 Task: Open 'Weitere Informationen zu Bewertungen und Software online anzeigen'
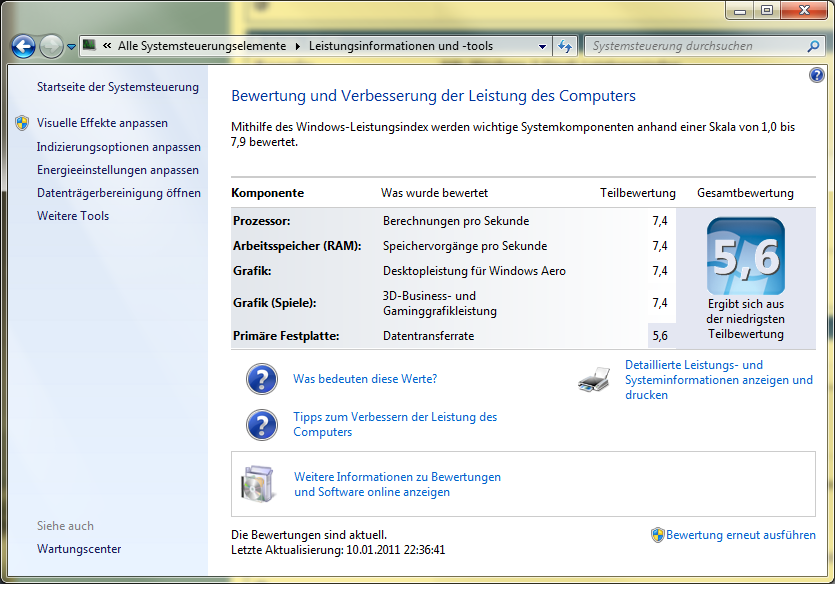point(397,484)
